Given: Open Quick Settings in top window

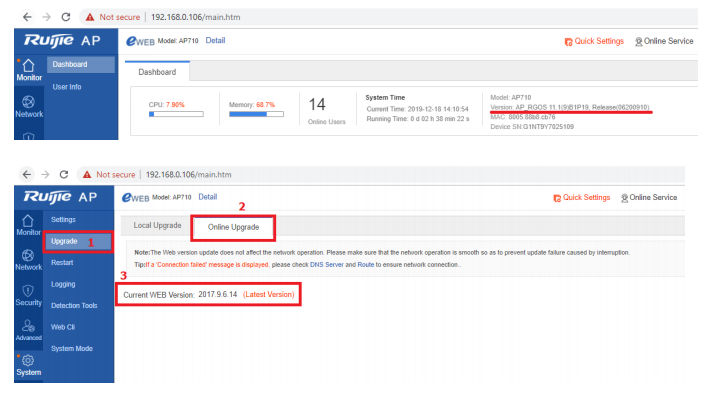Looking at the screenshot, I should pyautogui.click(x=594, y=41).
